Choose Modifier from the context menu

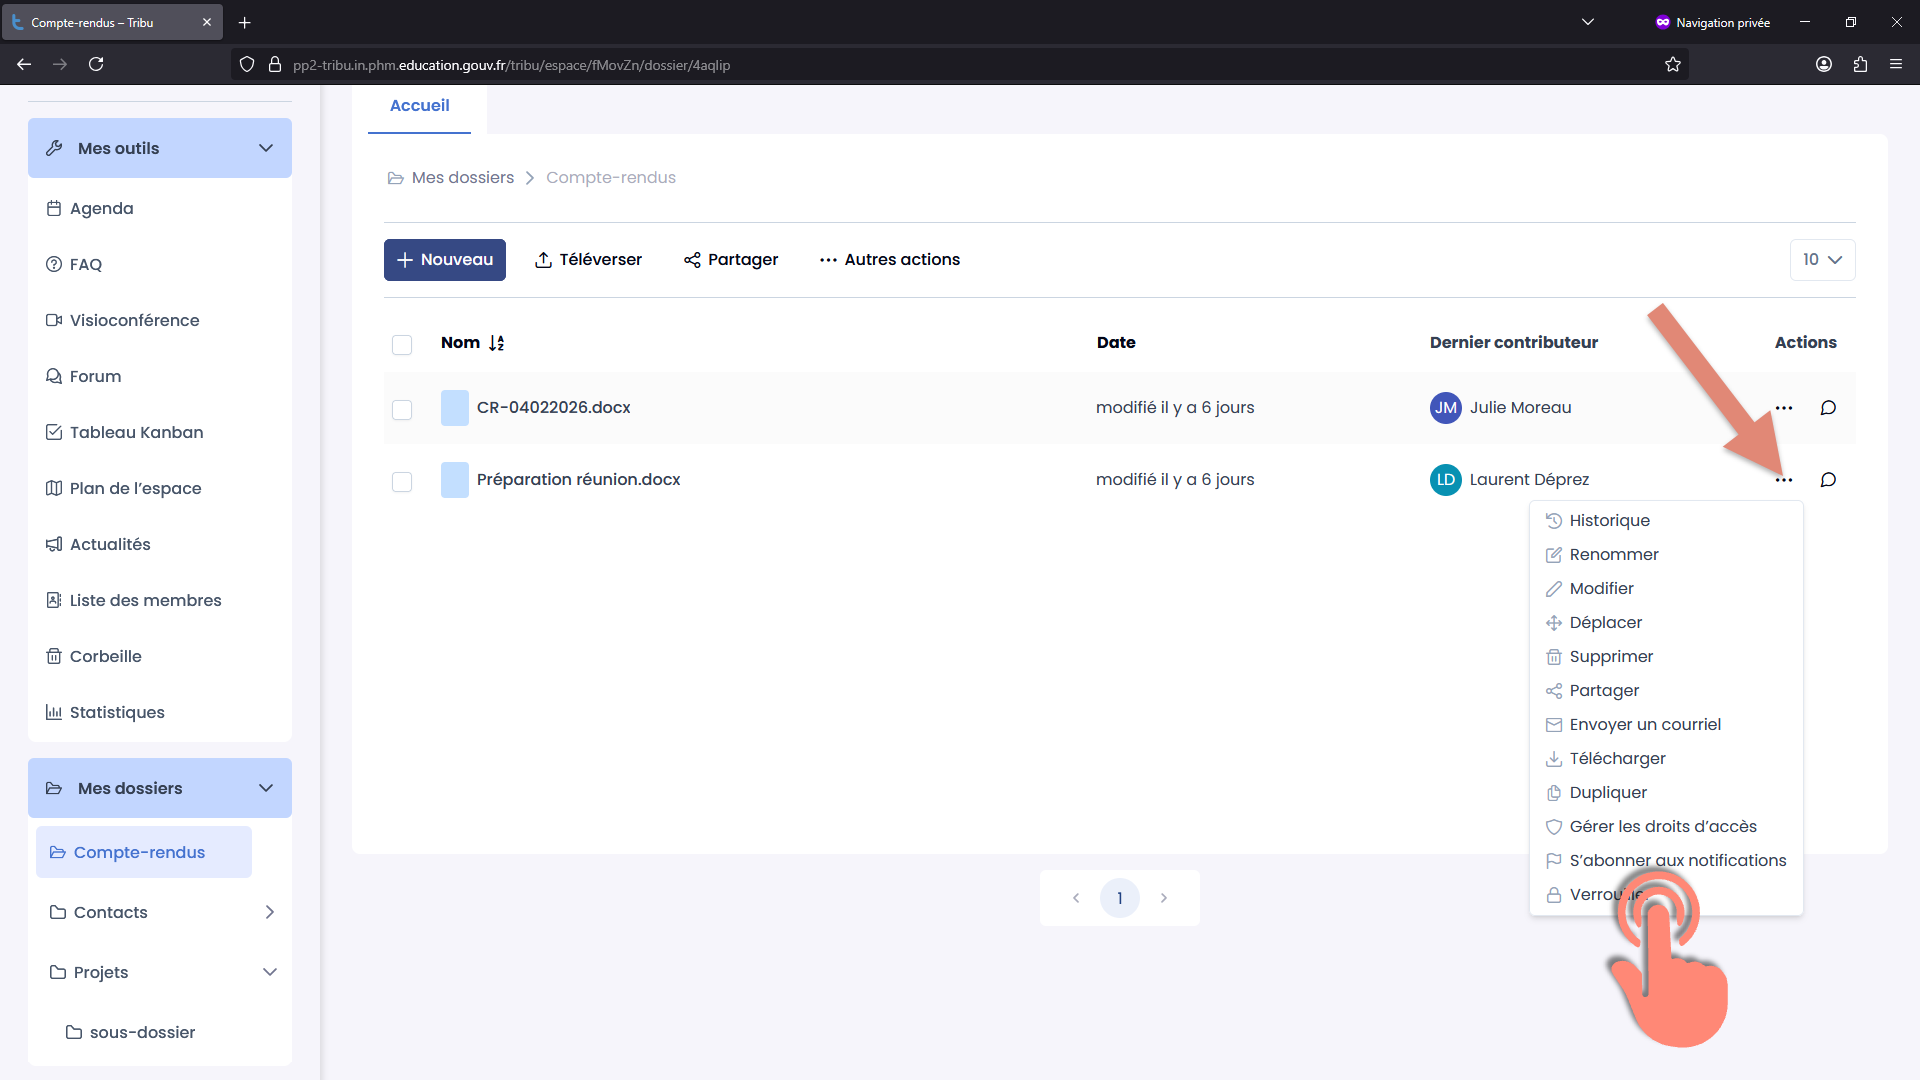tap(1666, 589)
